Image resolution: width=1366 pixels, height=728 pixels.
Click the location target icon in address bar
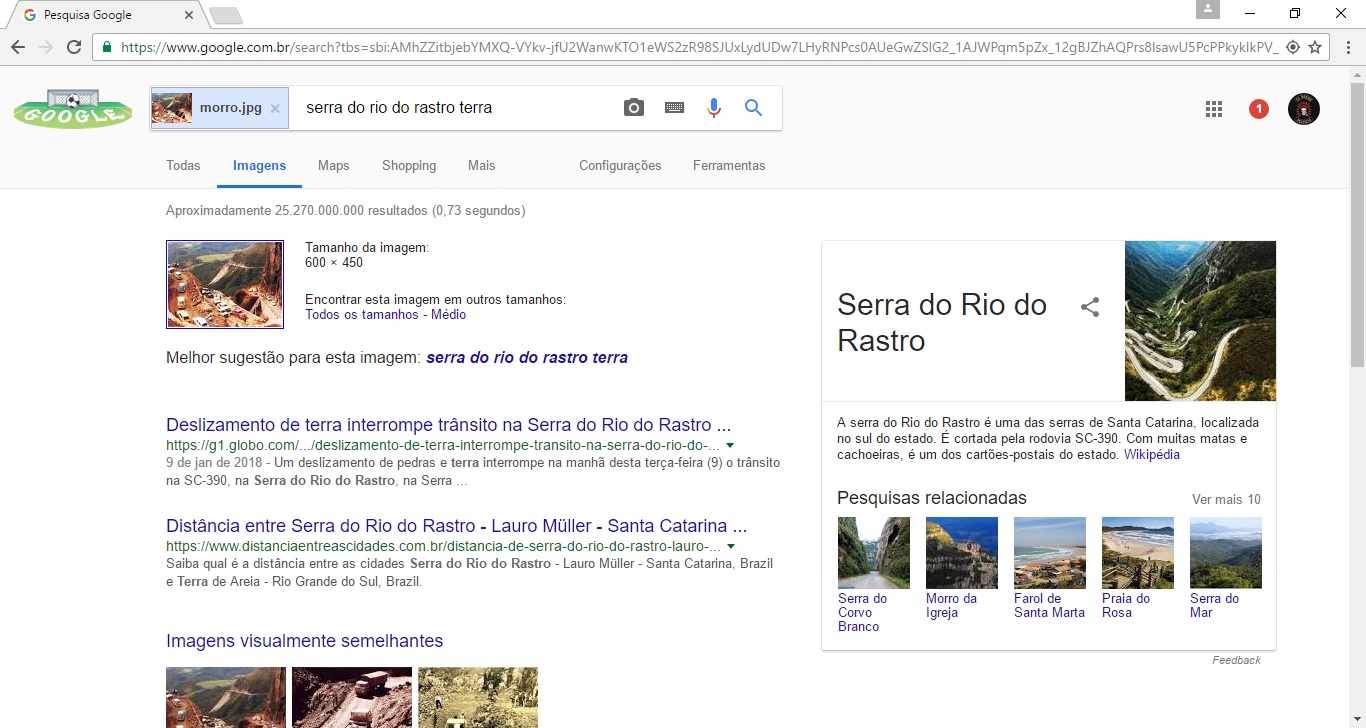click(1292, 47)
